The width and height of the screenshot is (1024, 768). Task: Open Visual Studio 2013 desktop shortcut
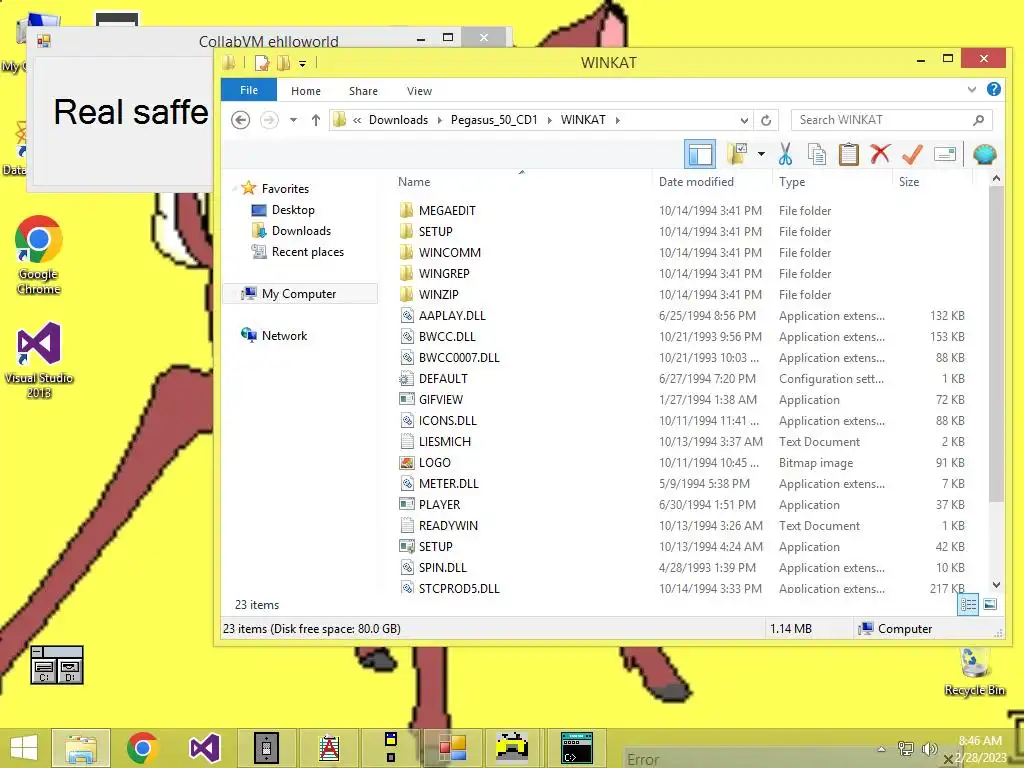pyautogui.click(x=39, y=360)
